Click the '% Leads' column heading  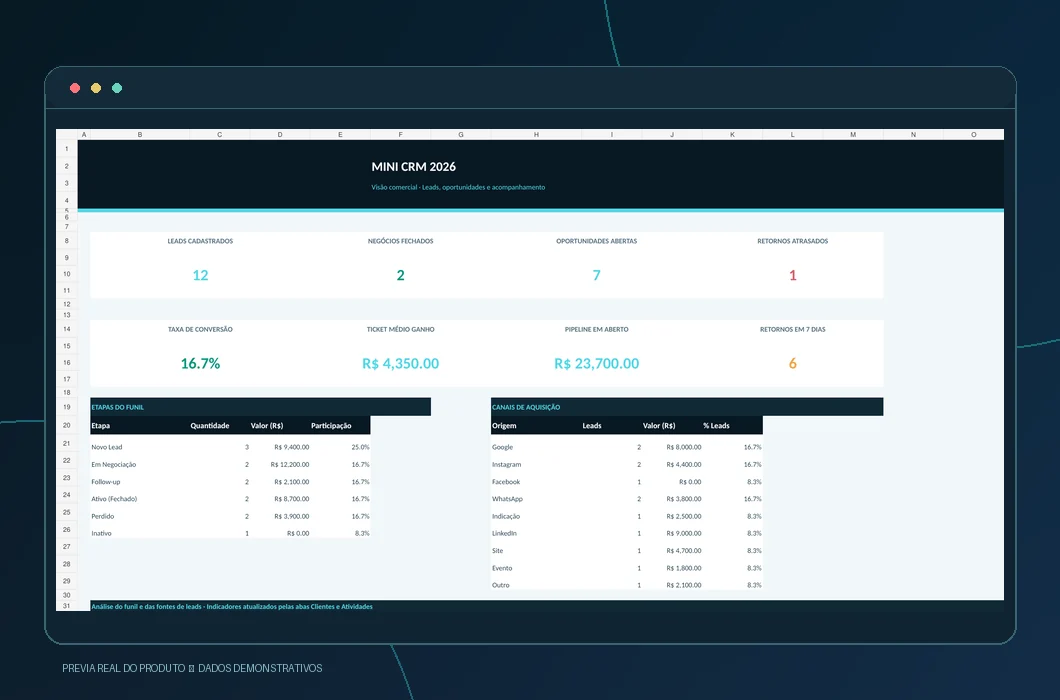(x=716, y=425)
